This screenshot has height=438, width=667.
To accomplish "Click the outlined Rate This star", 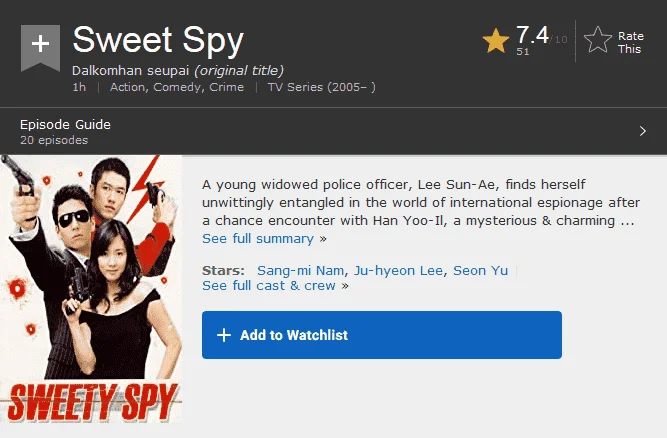I will [x=598, y=40].
